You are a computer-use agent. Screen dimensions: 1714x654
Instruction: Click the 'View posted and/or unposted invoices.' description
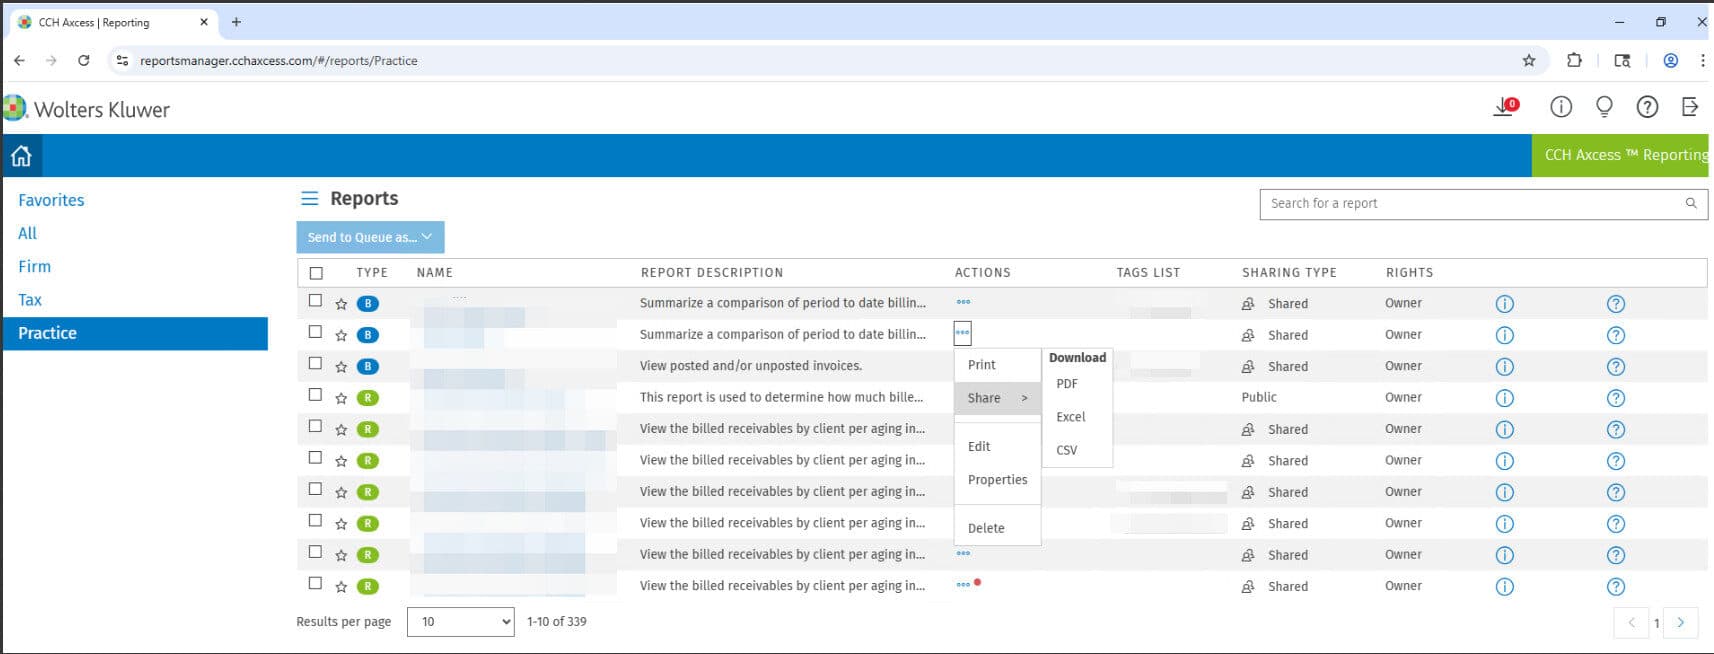[x=751, y=366]
